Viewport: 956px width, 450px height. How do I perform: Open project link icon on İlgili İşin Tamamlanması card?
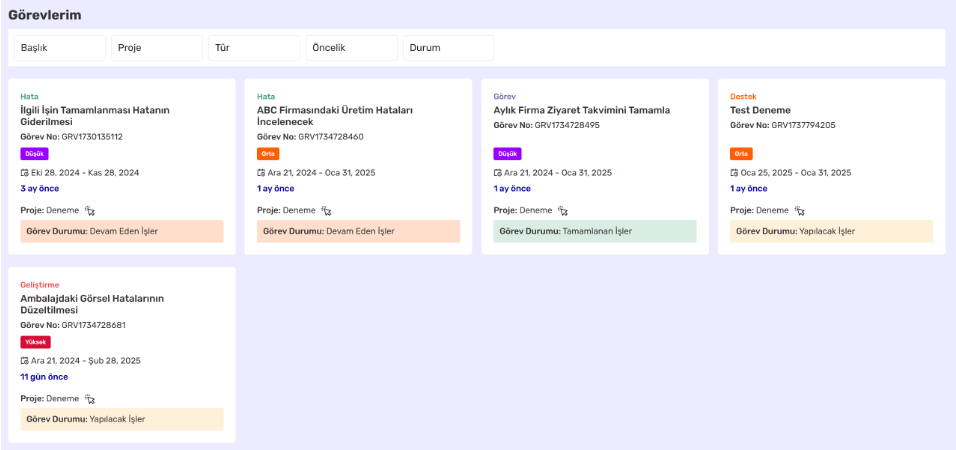[x=90, y=211]
